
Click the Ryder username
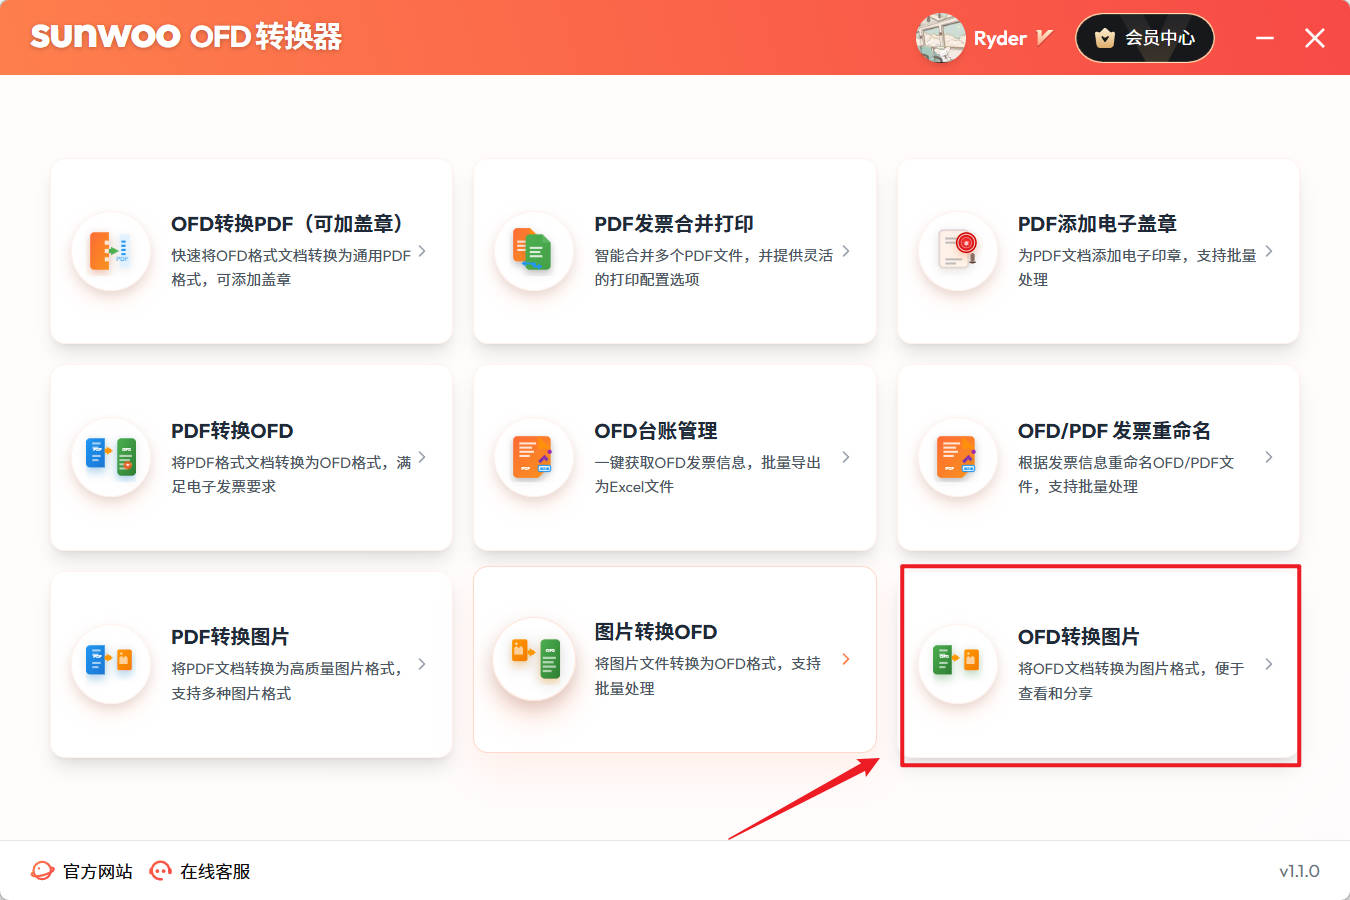1000,38
